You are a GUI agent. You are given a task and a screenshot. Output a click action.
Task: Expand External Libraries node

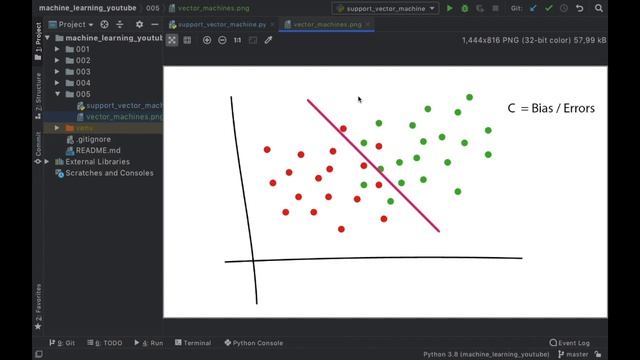pyautogui.click(x=47, y=162)
